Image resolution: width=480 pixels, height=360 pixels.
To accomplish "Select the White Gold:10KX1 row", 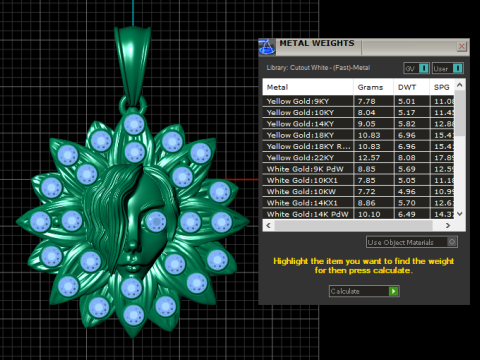I will (x=358, y=180).
